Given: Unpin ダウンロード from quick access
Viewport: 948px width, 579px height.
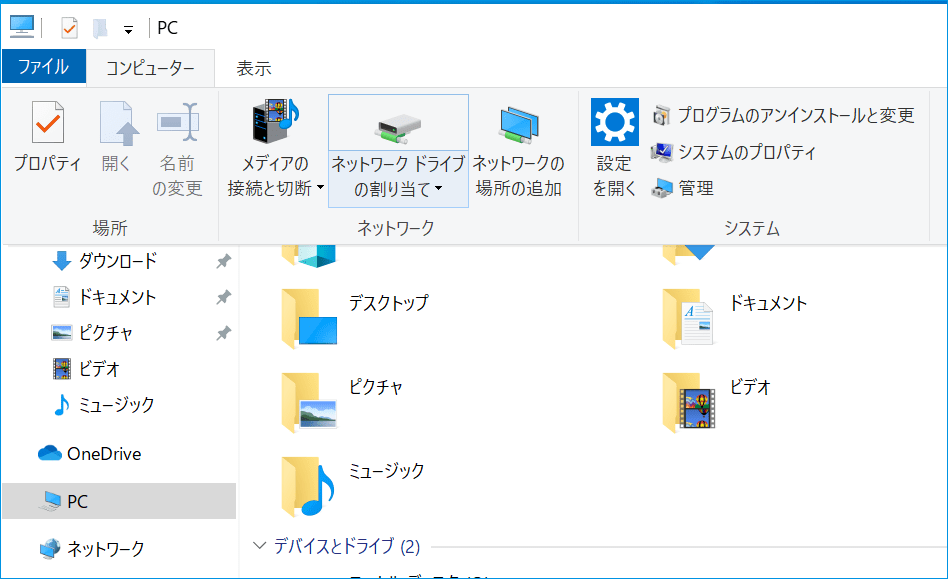Looking at the screenshot, I should [x=225, y=262].
